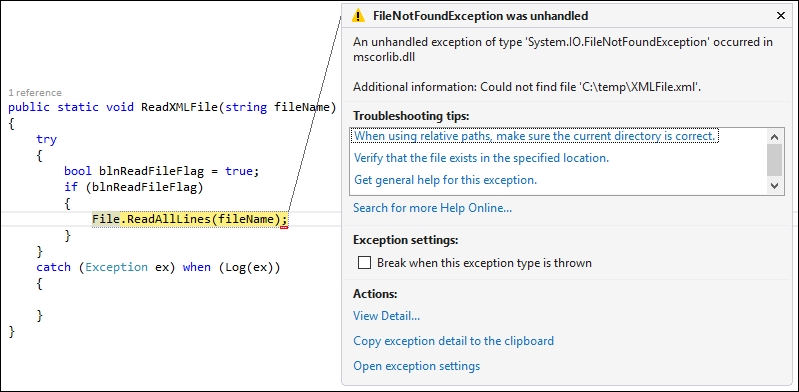Click the Exception type in catch clause
The image size is (799, 392).
(117, 267)
